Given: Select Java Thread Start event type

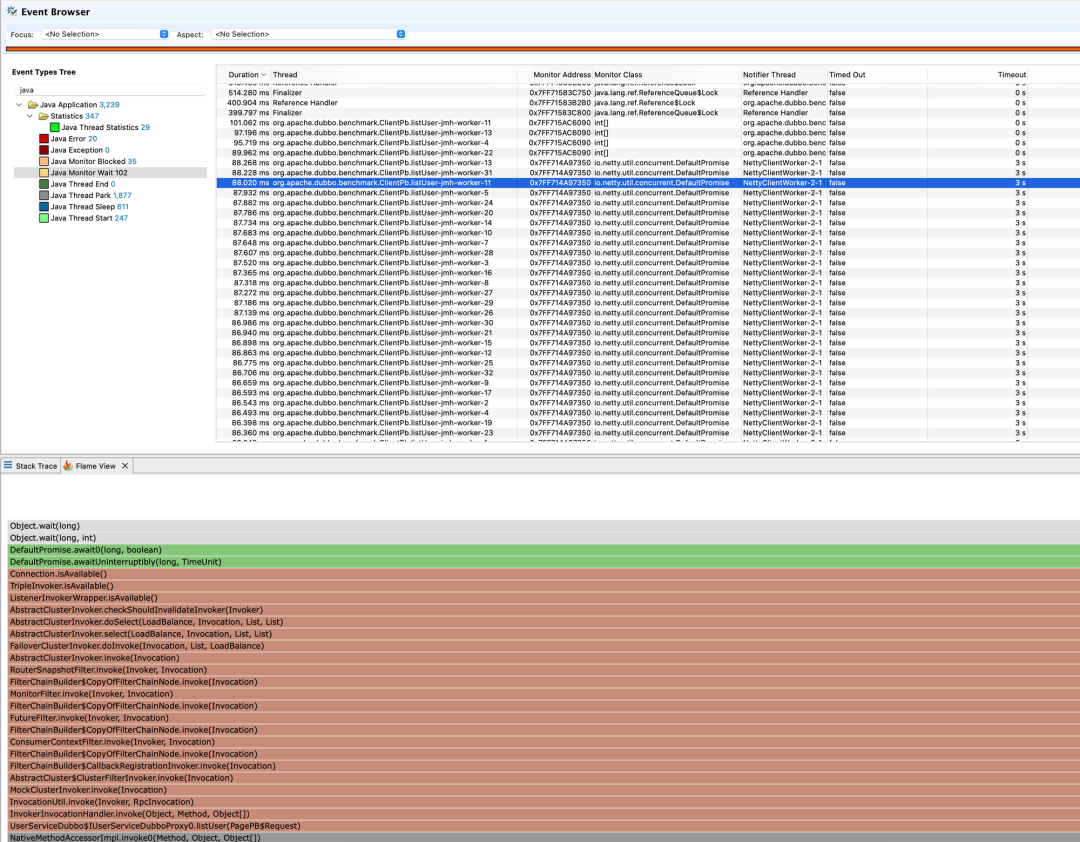Looking at the screenshot, I should pyautogui.click(x=89, y=218).
